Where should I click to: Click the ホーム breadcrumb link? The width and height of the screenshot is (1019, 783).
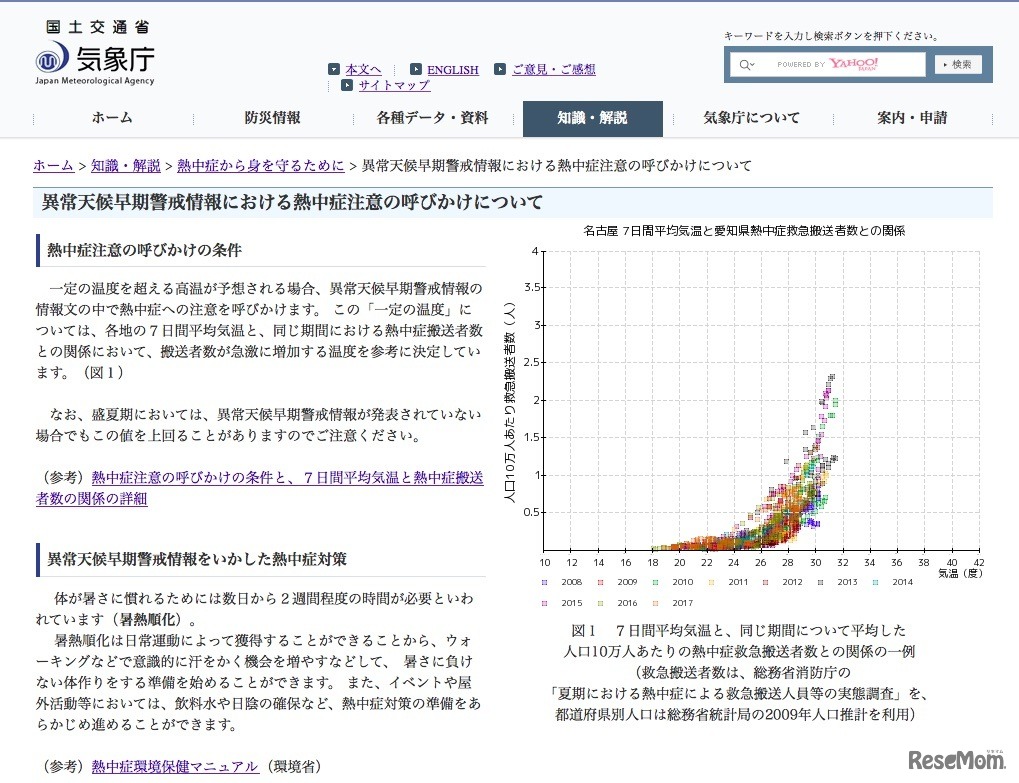52,166
